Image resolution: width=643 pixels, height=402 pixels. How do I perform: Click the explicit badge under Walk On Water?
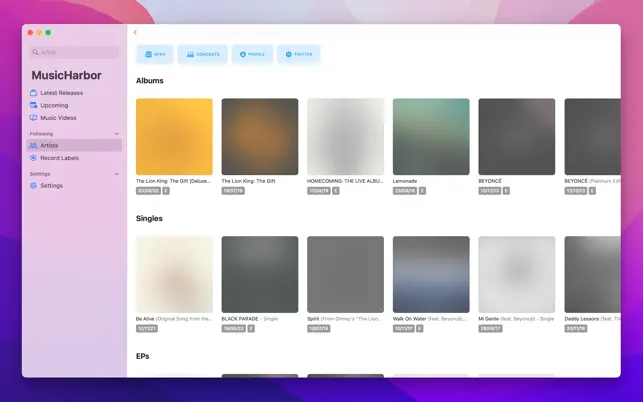tap(420, 329)
